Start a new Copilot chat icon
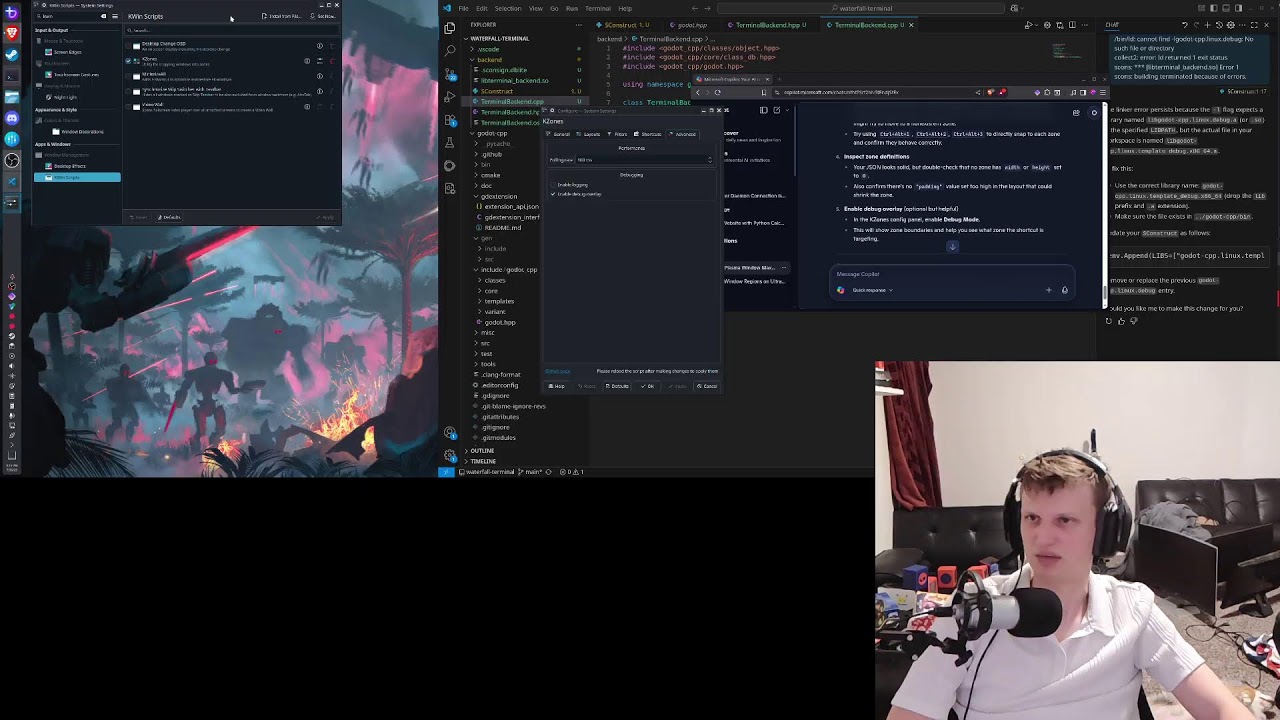The height and width of the screenshot is (720, 1280). [x=776, y=110]
